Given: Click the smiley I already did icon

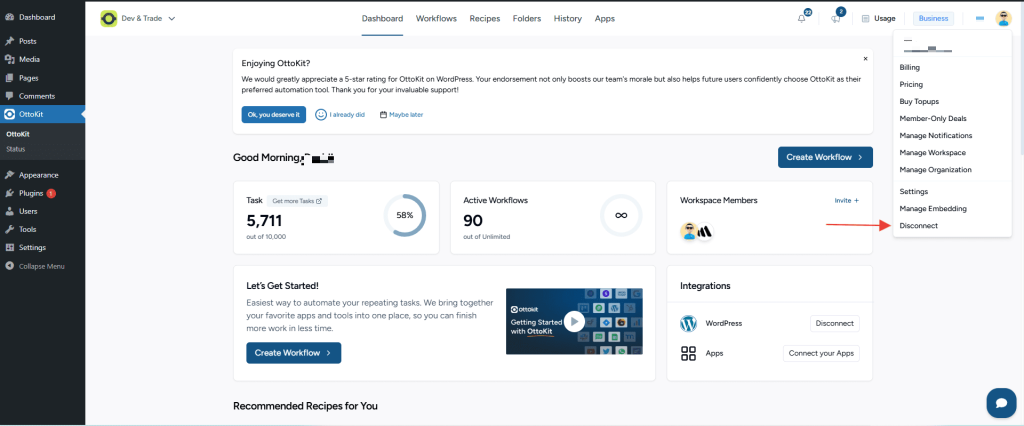Looking at the screenshot, I should point(321,114).
